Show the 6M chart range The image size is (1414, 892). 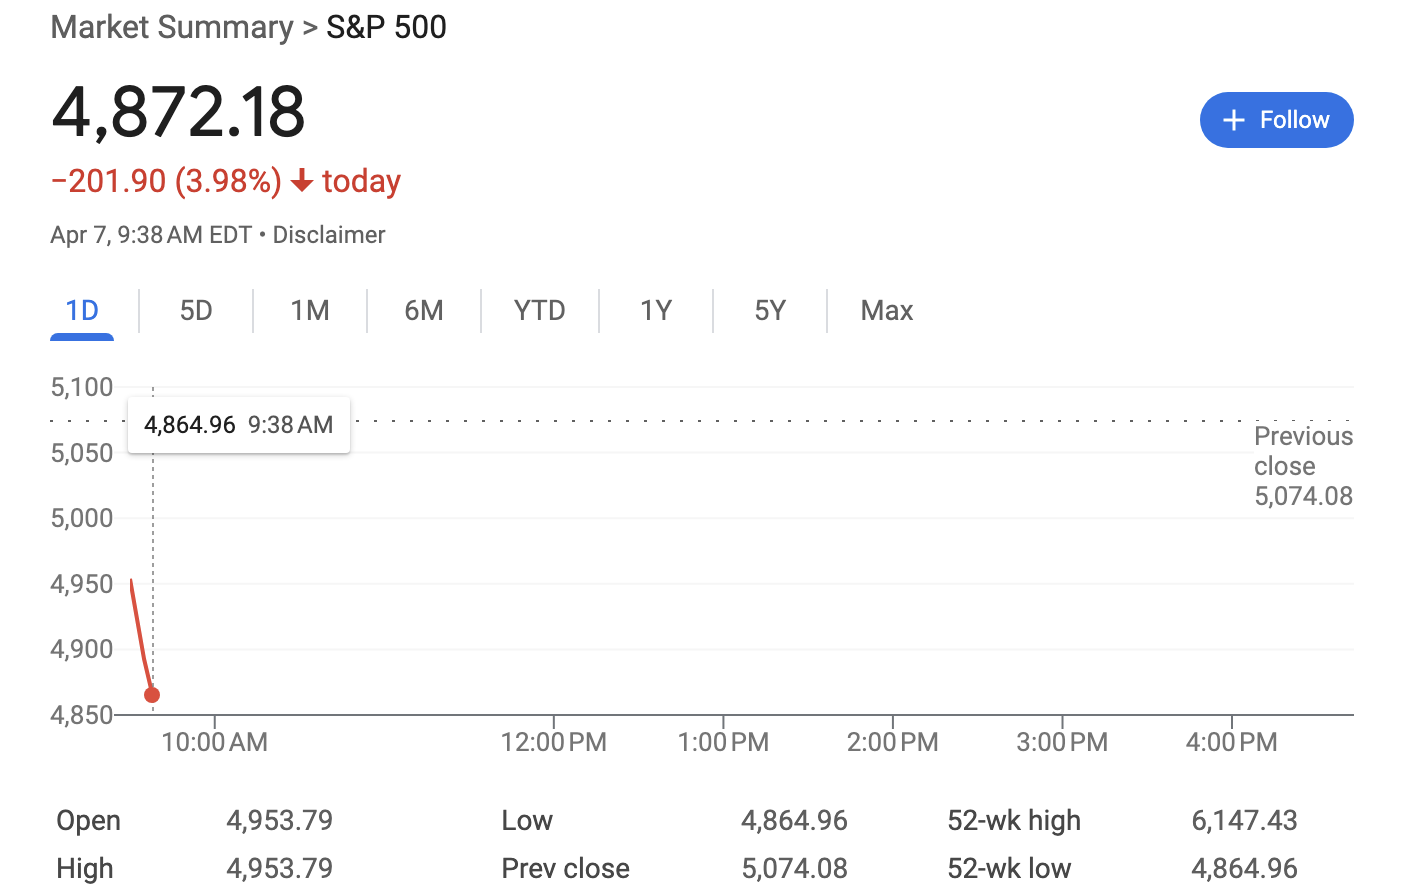click(x=424, y=311)
